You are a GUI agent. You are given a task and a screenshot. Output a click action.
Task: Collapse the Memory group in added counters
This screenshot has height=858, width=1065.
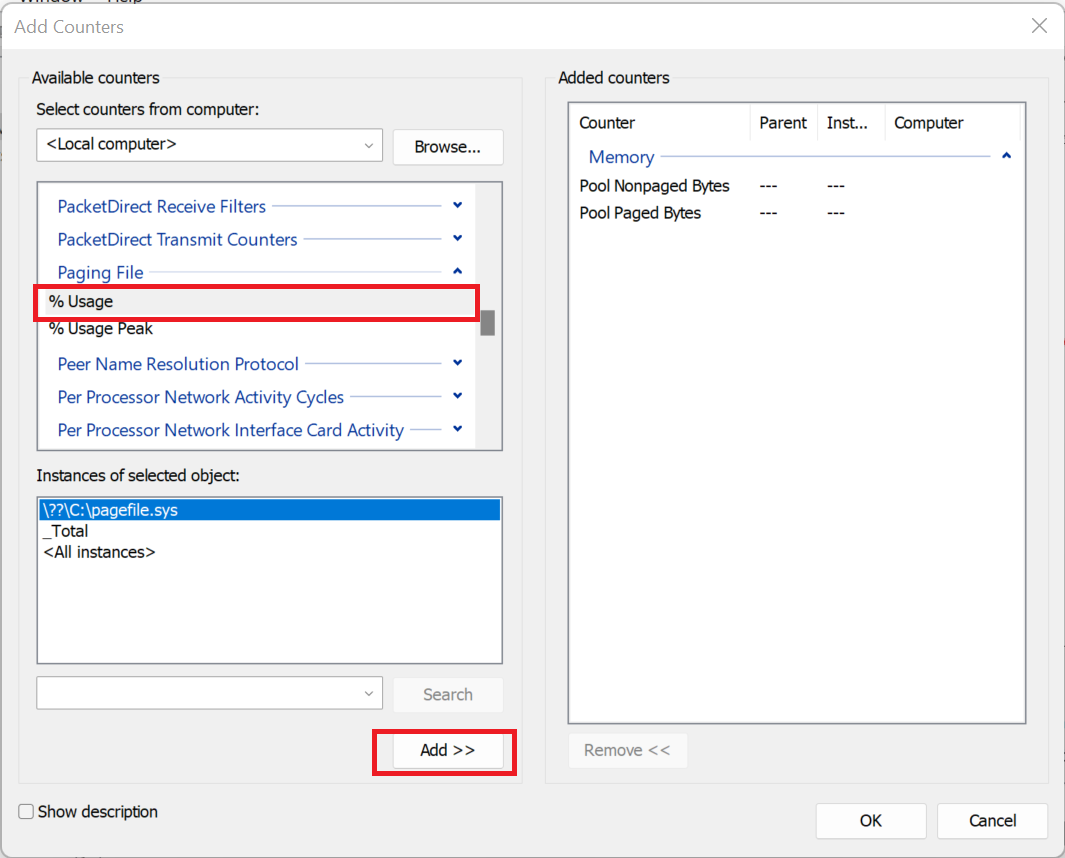(x=1006, y=157)
